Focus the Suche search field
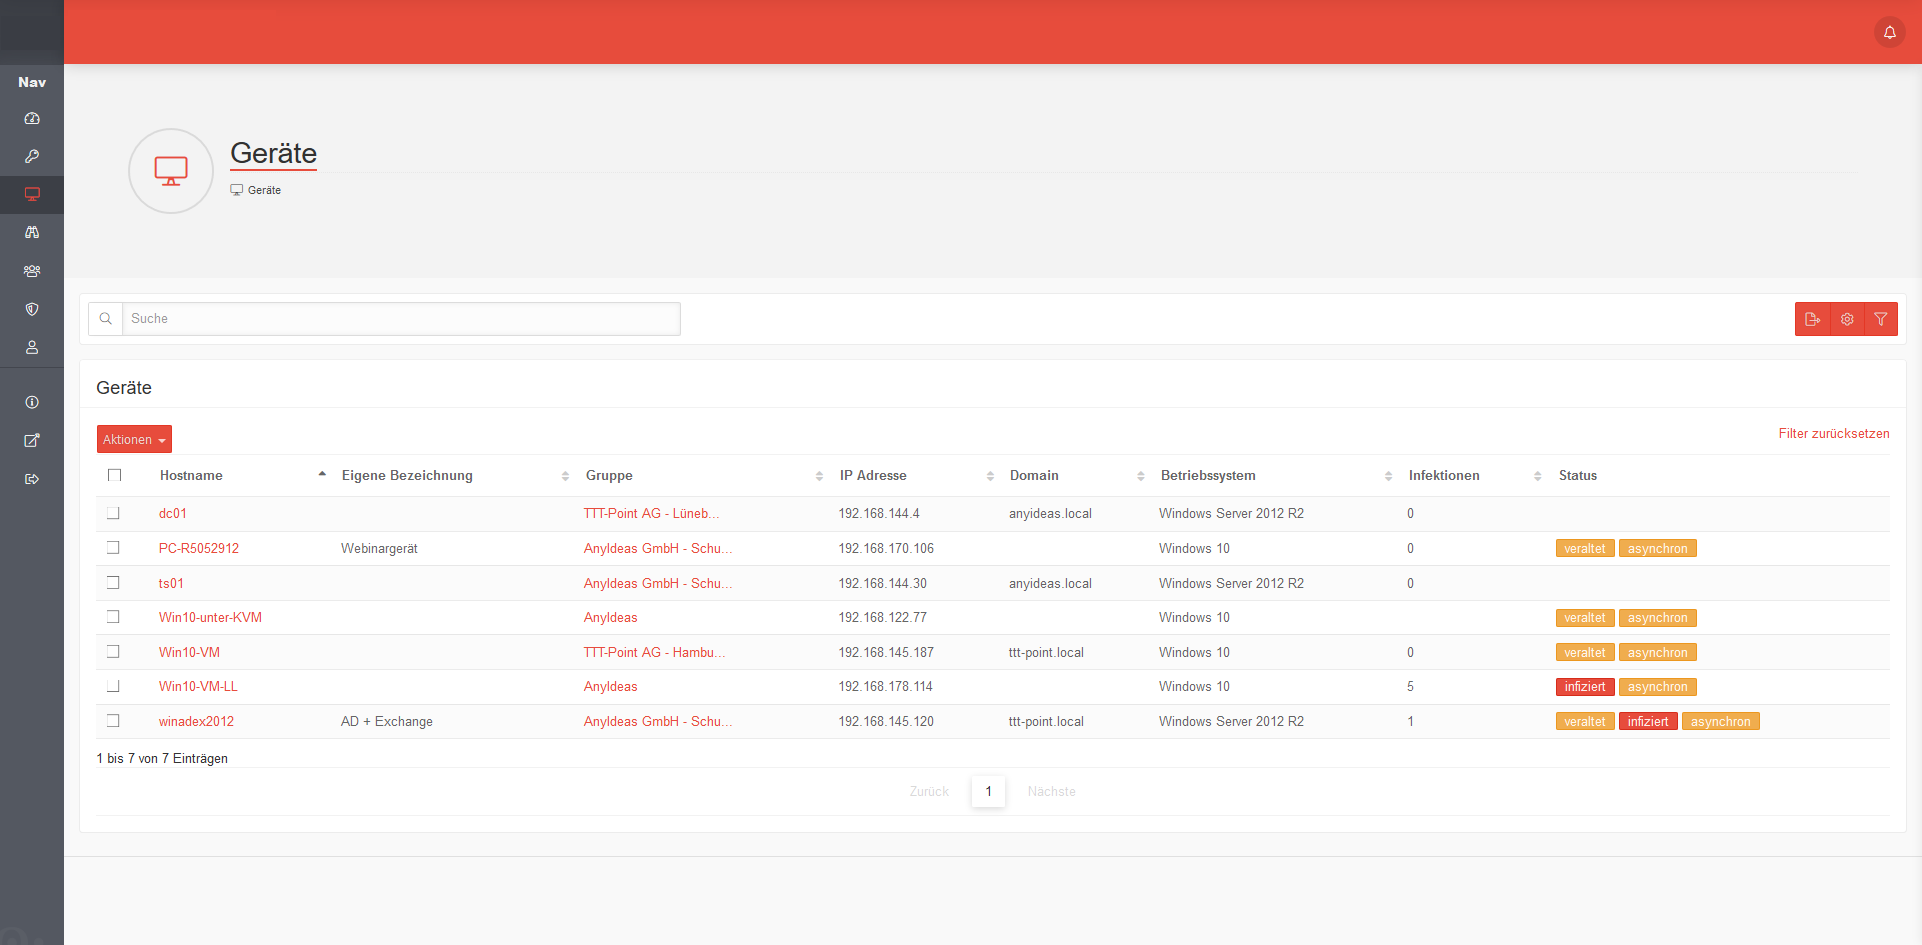Image resolution: width=1922 pixels, height=945 pixels. (x=401, y=319)
